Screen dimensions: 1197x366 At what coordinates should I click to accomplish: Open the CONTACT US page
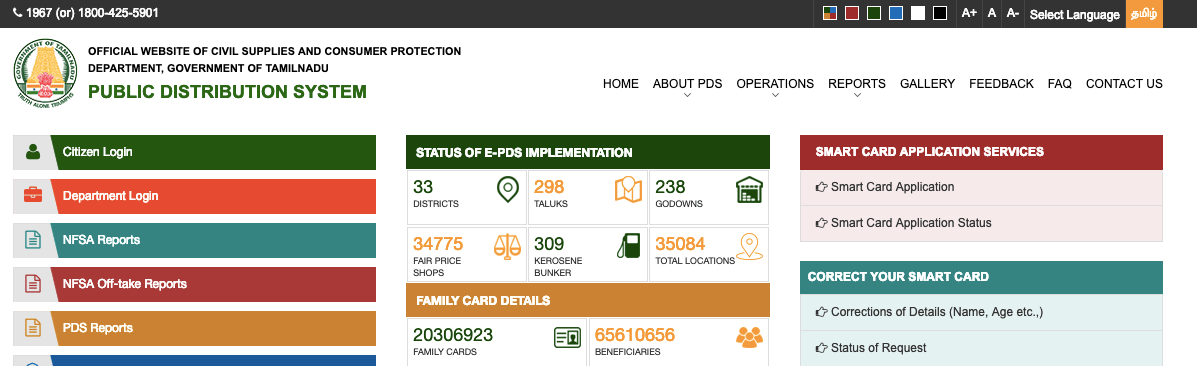pyautogui.click(x=1124, y=84)
